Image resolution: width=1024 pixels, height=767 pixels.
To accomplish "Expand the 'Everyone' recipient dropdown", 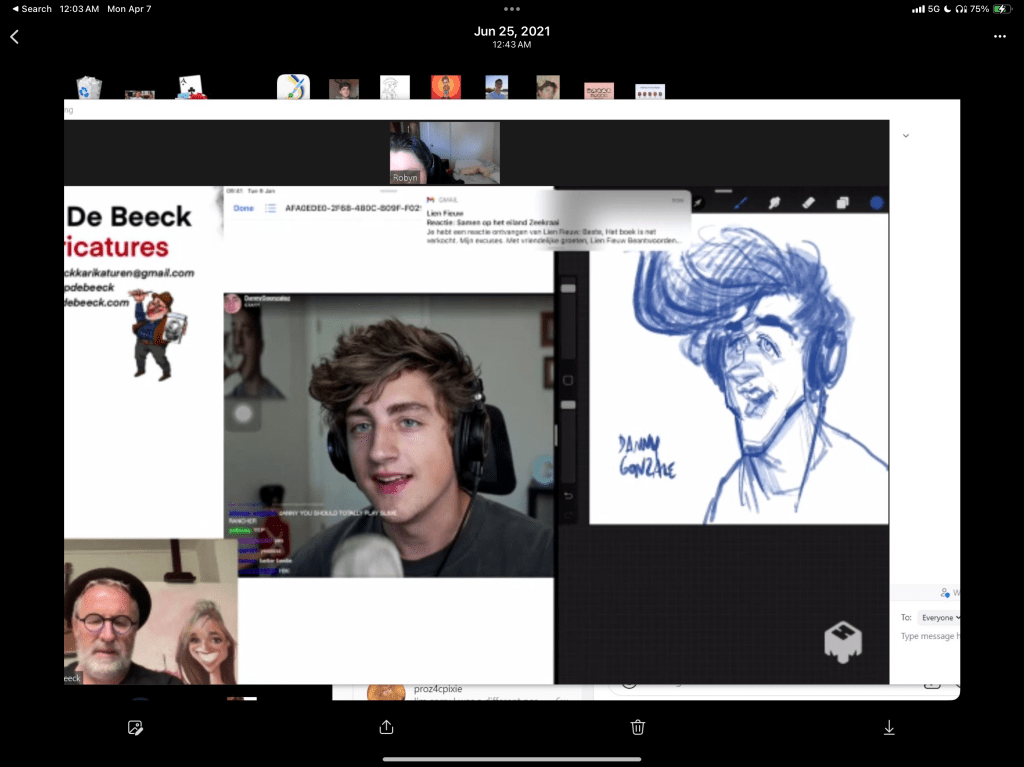I will coord(940,618).
